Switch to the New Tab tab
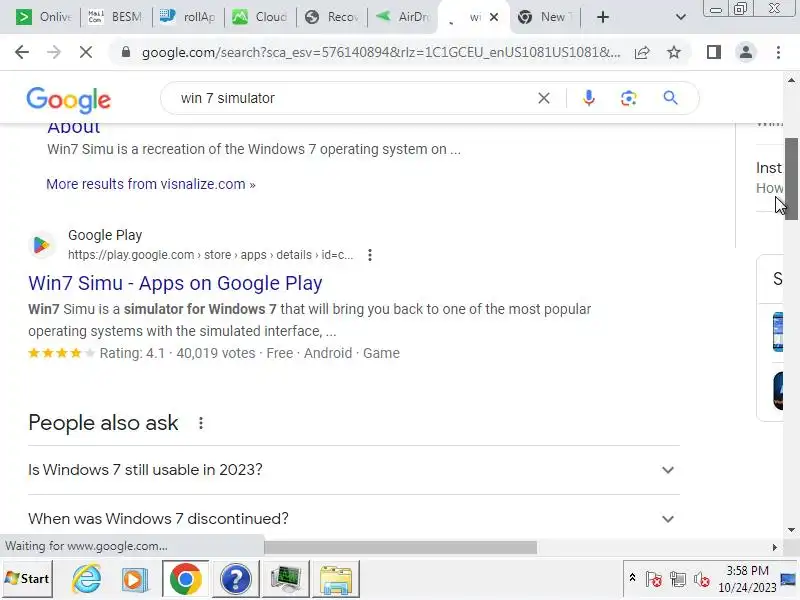 coord(545,17)
